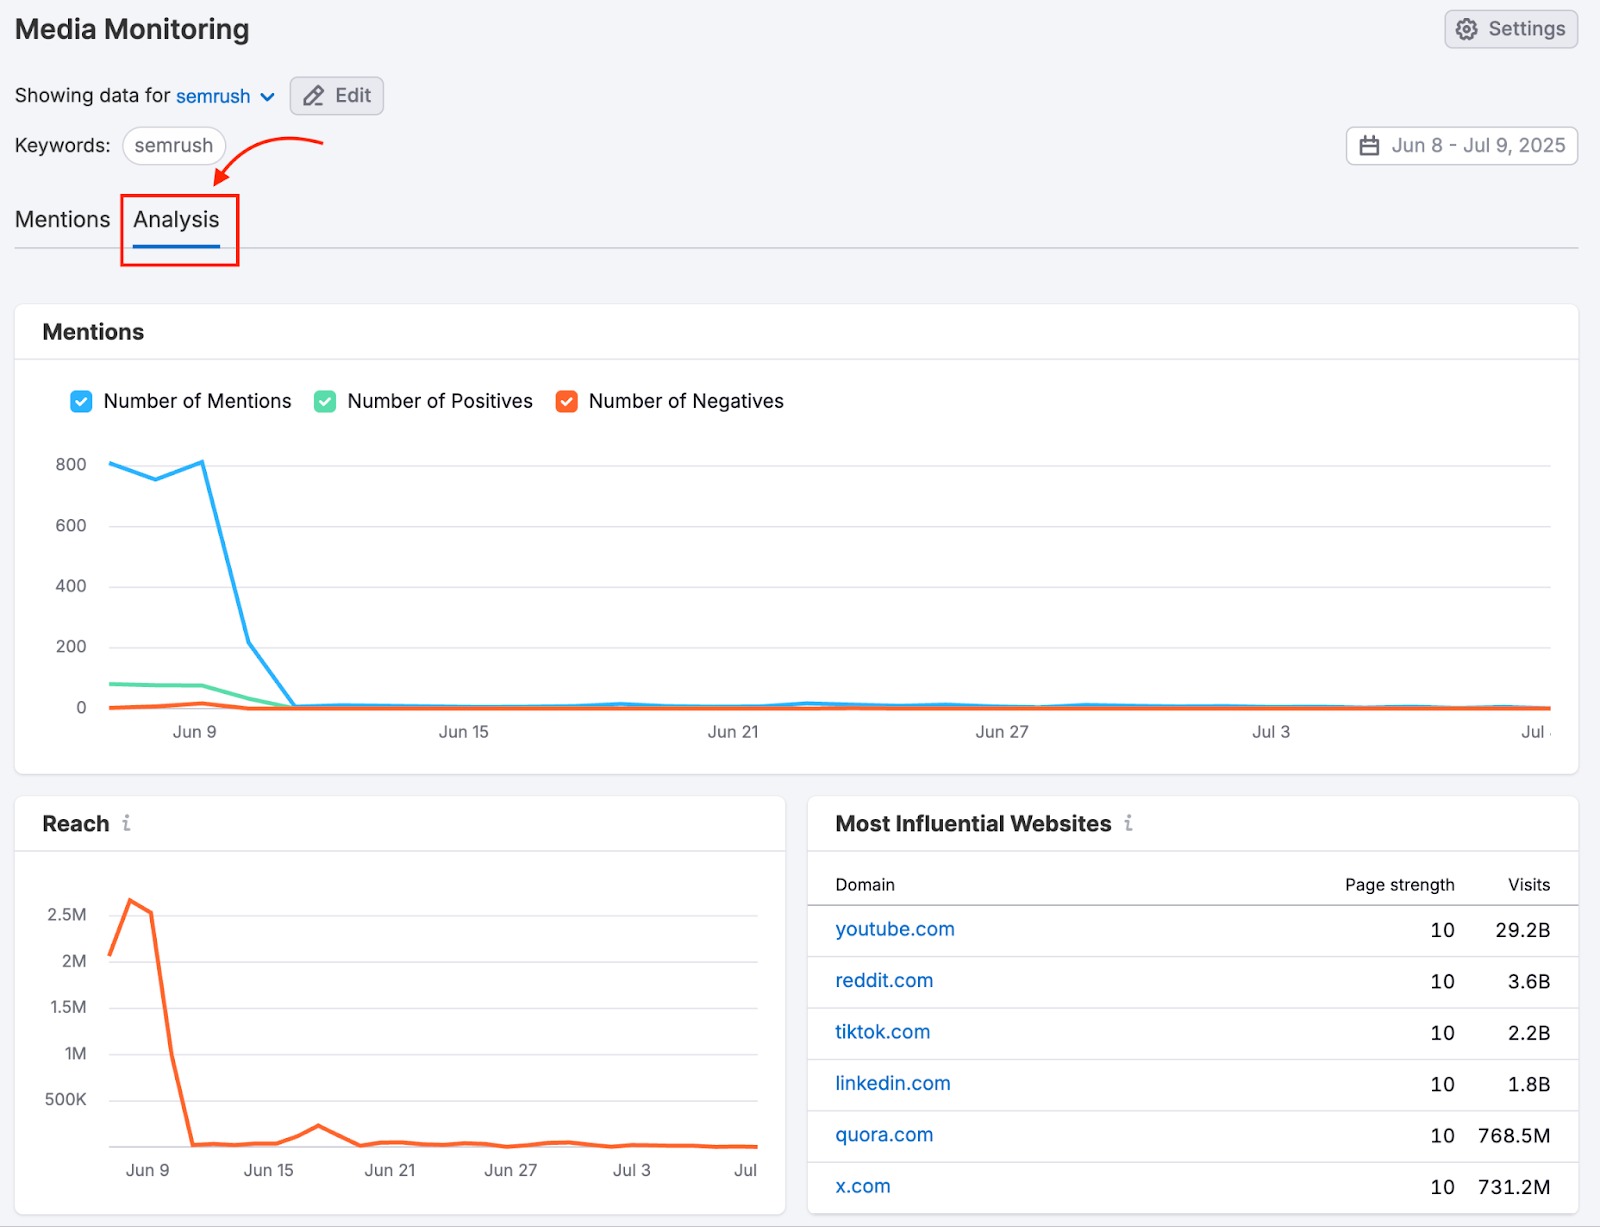Open the quora.com domain link
The image size is (1600, 1227).
883,1135
